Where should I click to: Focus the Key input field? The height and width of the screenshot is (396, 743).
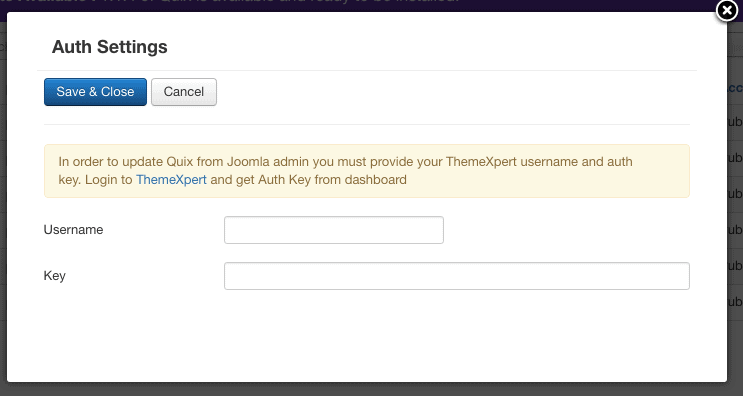pos(457,276)
